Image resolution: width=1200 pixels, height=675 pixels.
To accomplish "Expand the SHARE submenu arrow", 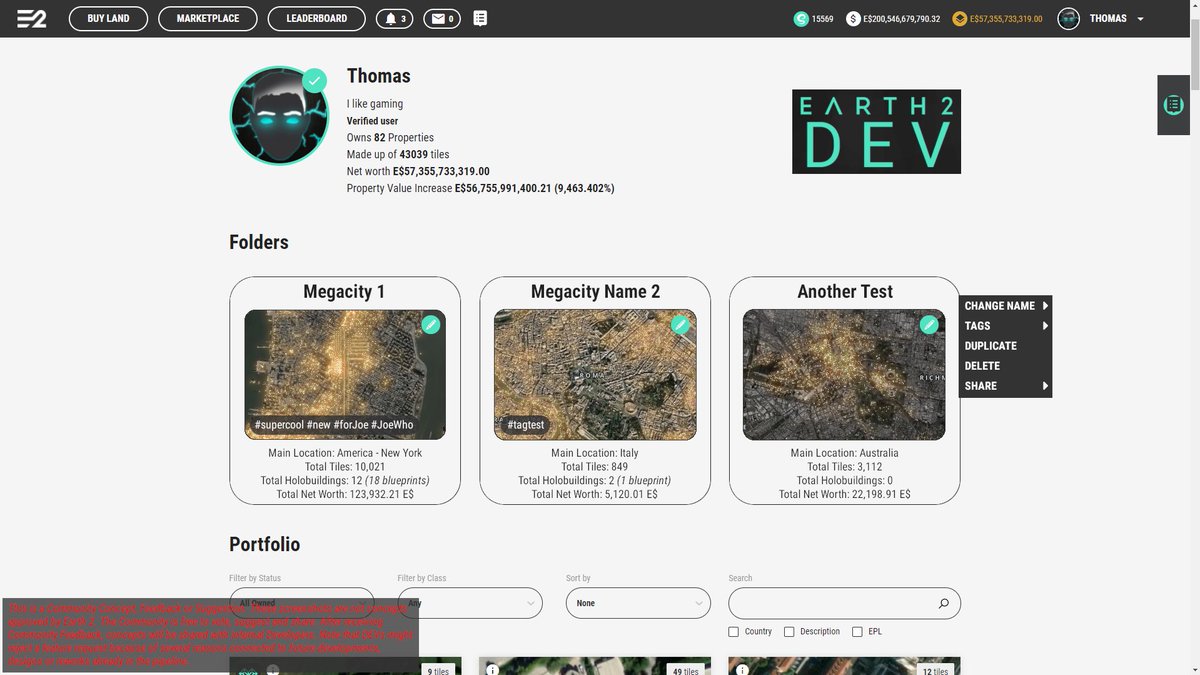I will pos(1045,386).
